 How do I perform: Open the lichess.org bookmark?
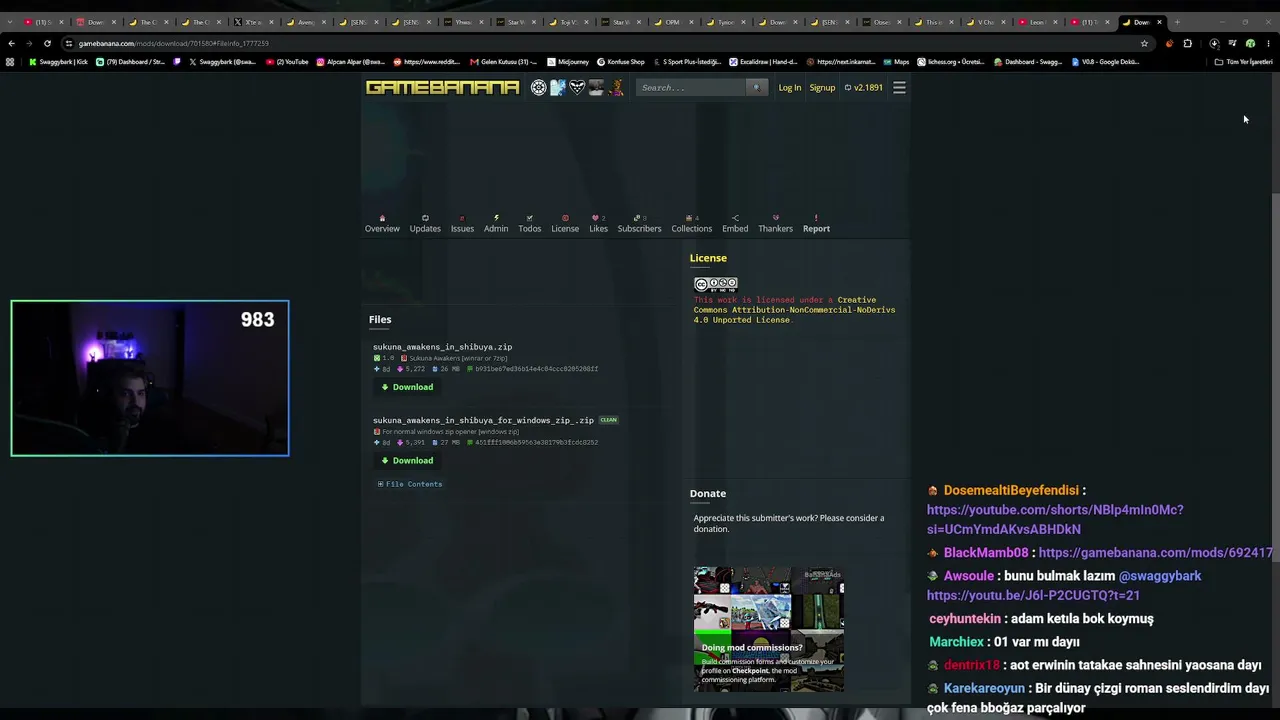pos(951,62)
